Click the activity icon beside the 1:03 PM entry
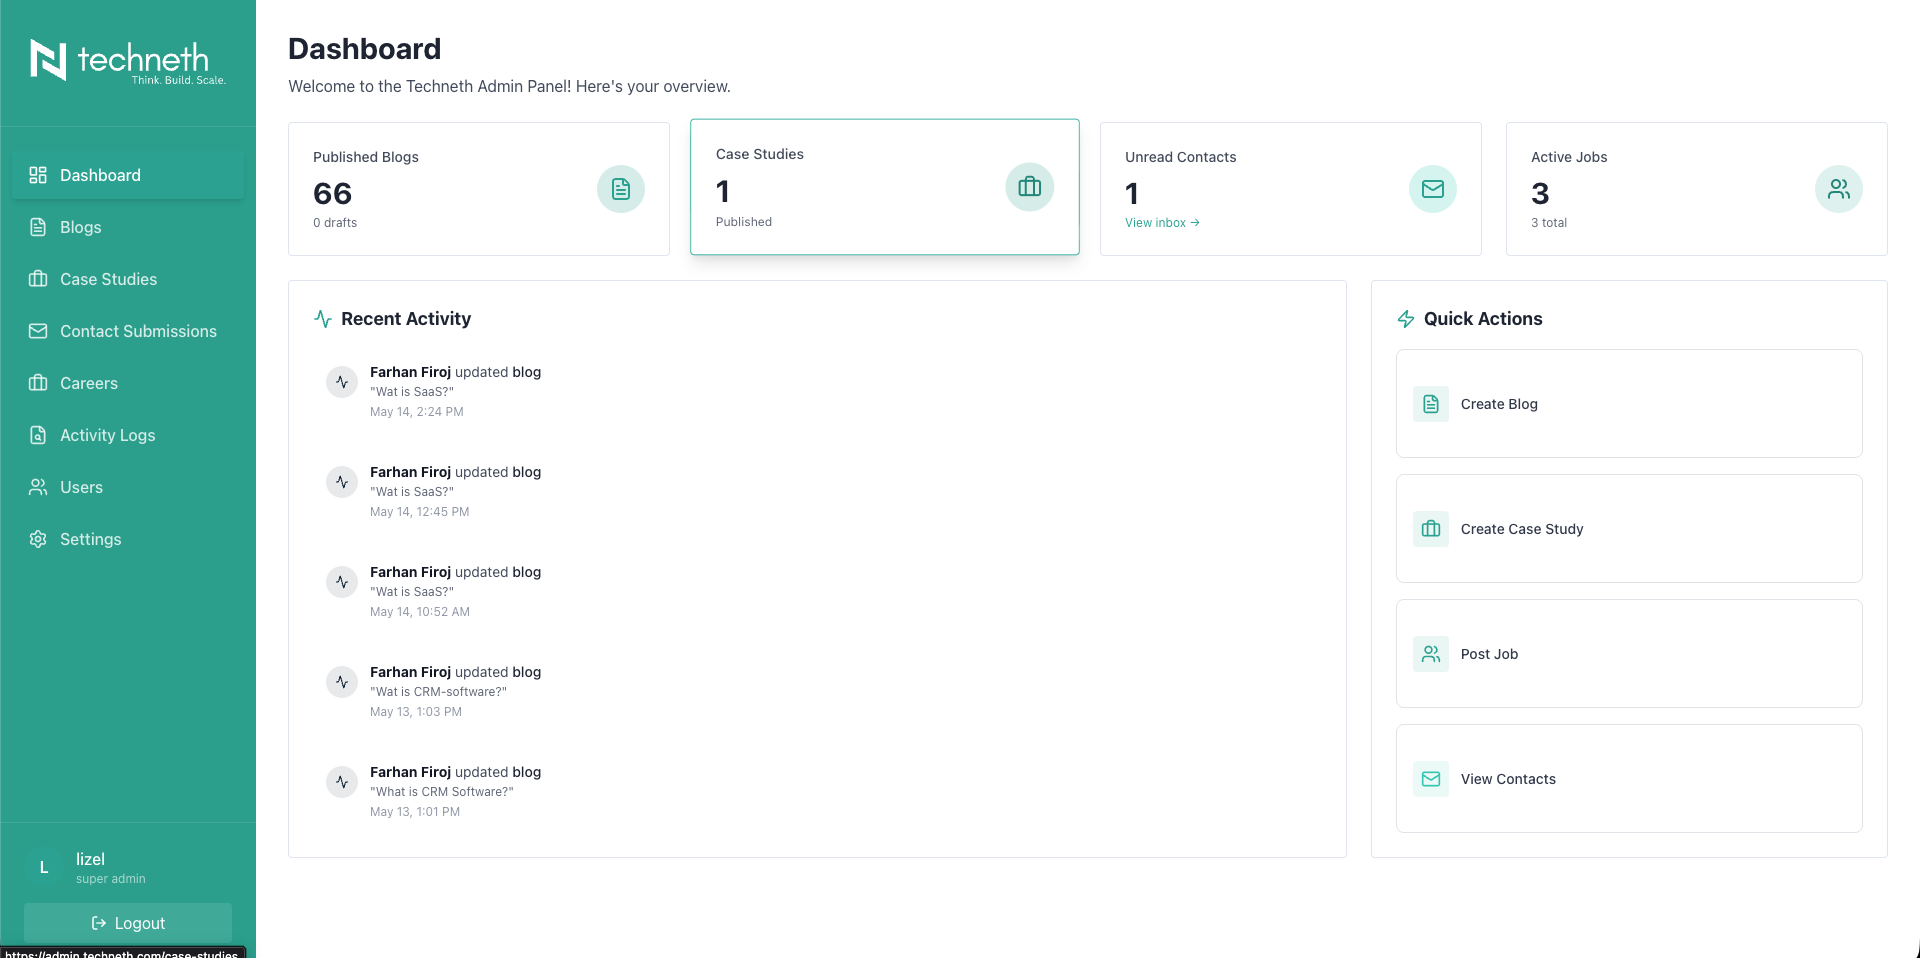Image resolution: width=1920 pixels, height=958 pixels. (342, 682)
